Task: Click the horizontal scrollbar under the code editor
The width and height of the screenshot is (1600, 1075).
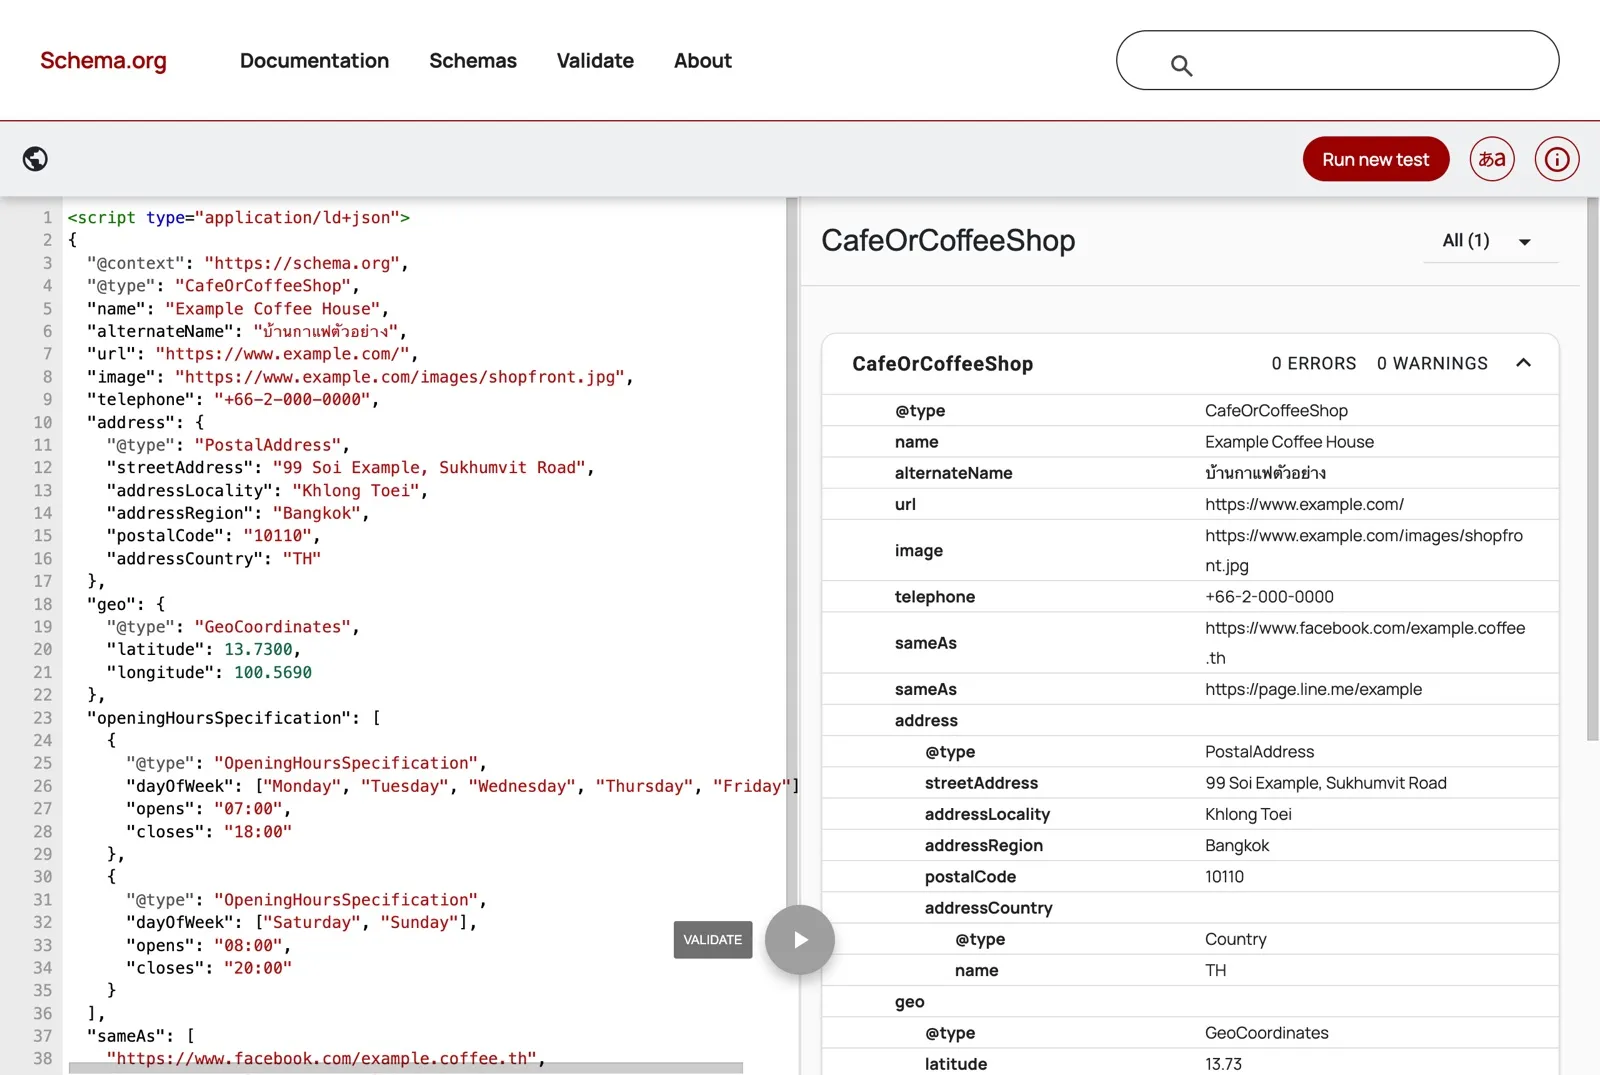Action: click(405, 1068)
